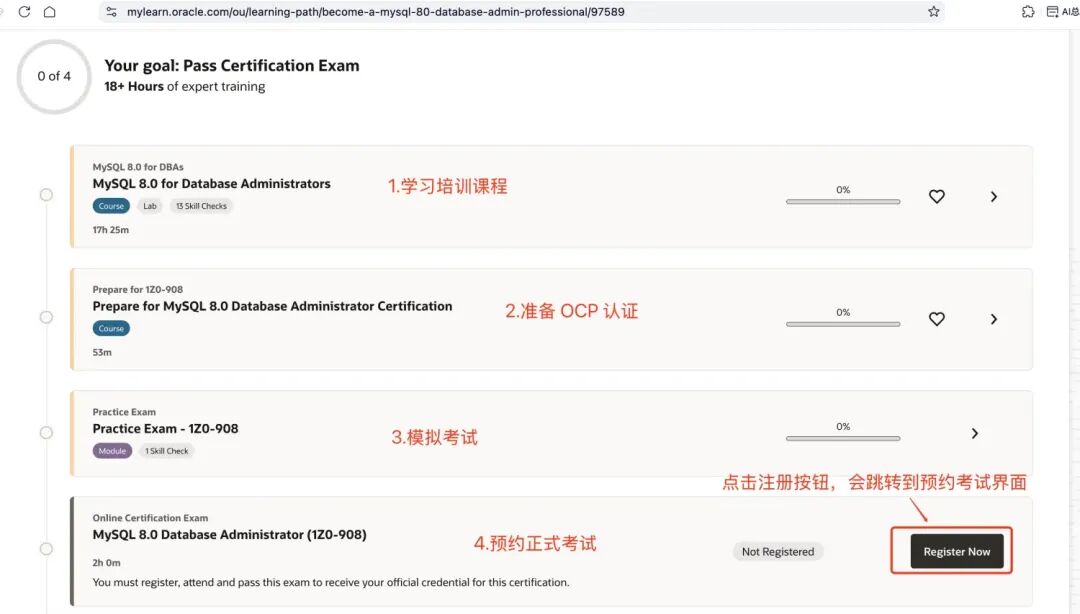
Task: Click the Practice Exam progress bar
Action: [843, 438]
